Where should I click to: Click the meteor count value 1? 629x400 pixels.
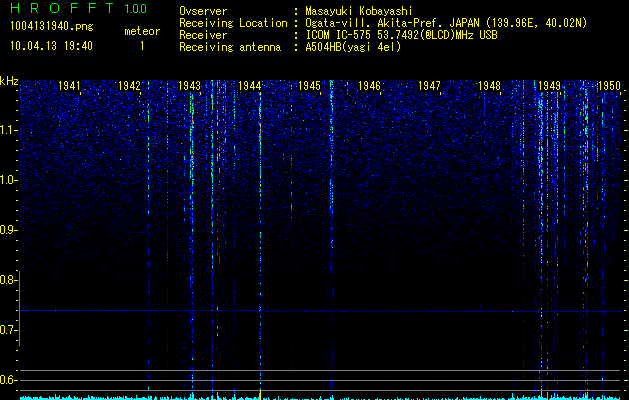pyautogui.click(x=142, y=46)
